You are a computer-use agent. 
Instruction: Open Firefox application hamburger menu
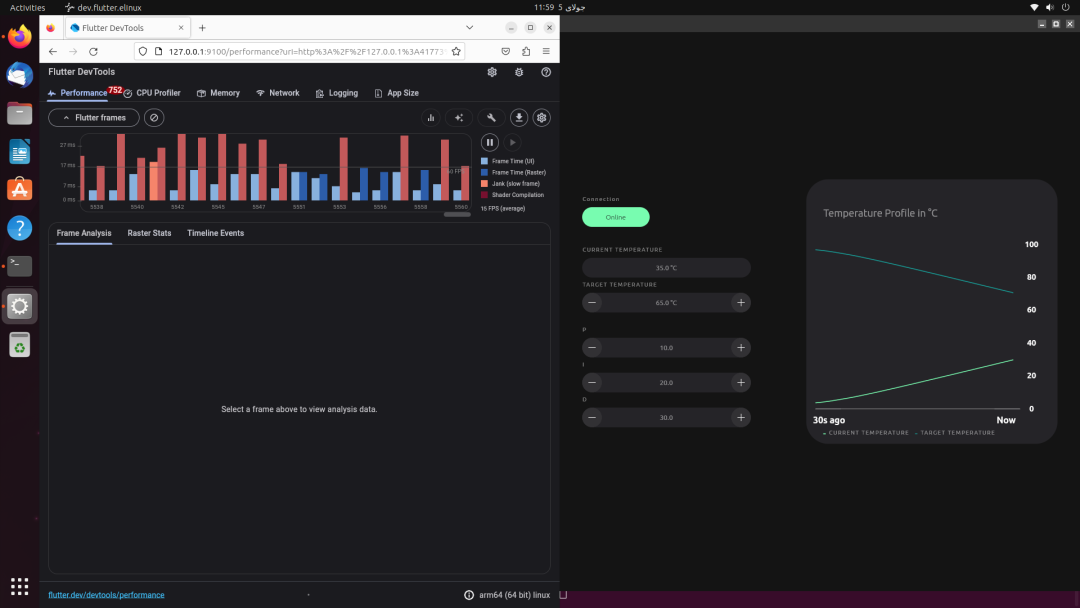[546, 52]
